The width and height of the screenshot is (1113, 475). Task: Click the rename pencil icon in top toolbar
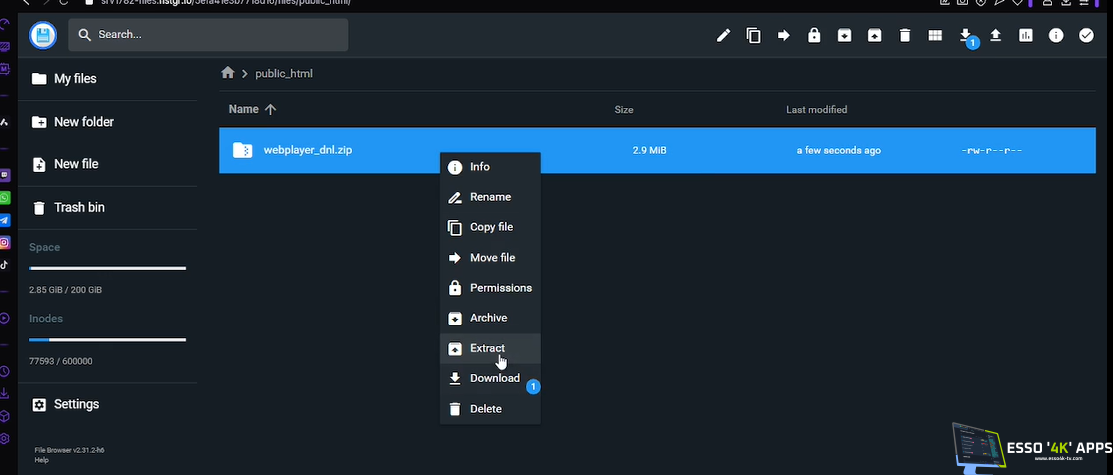(724, 36)
